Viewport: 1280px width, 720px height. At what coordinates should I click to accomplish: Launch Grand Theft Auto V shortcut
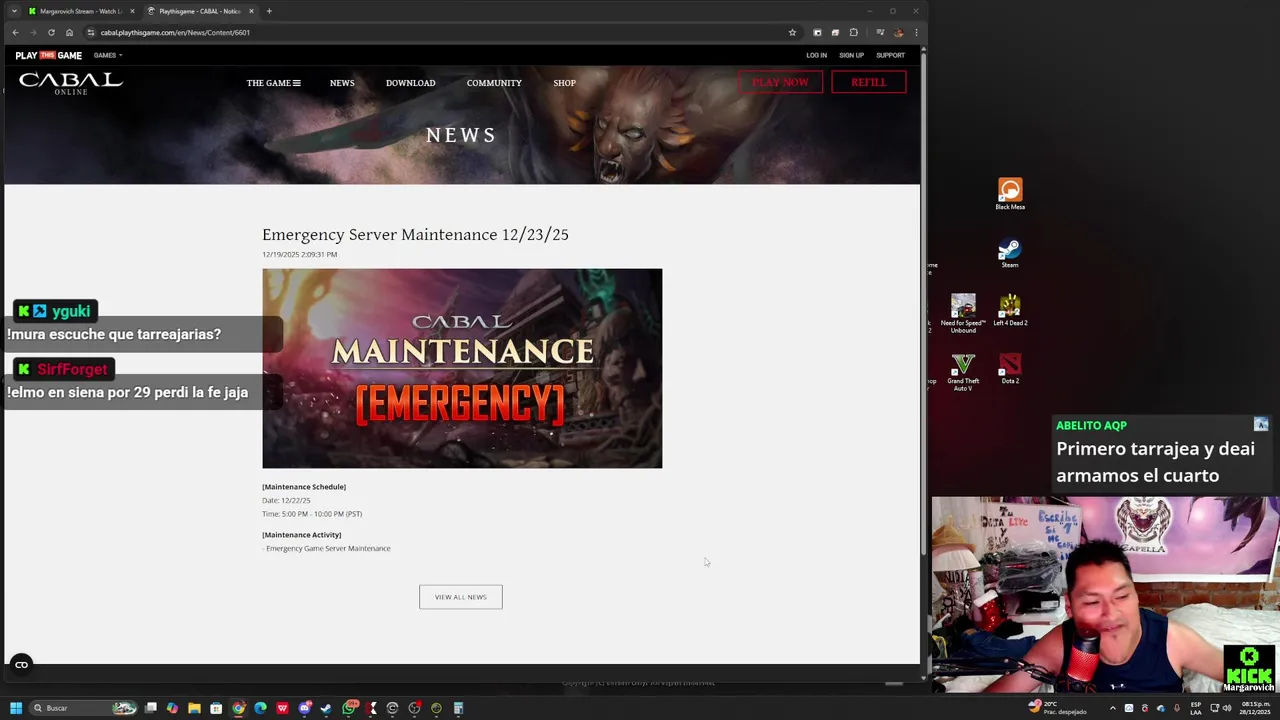(x=963, y=372)
